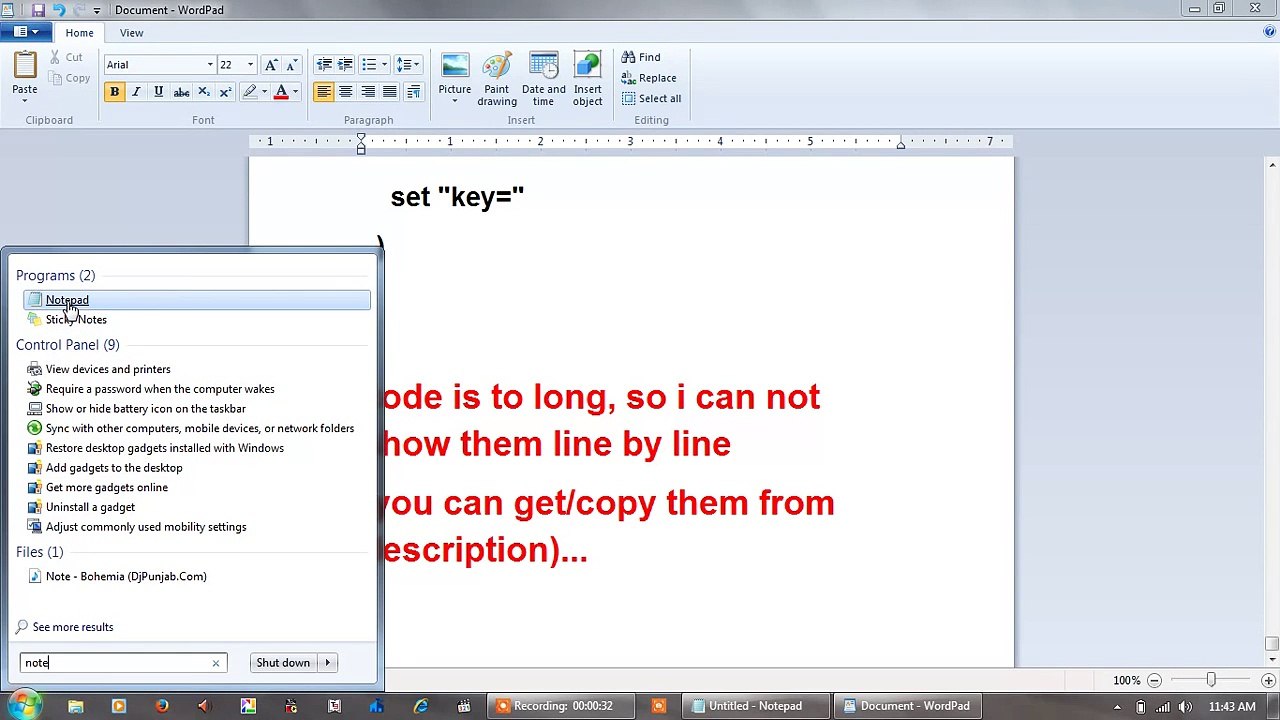Open Firefox from the taskbar
This screenshot has height=720, width=1280.
coord(162,706)
